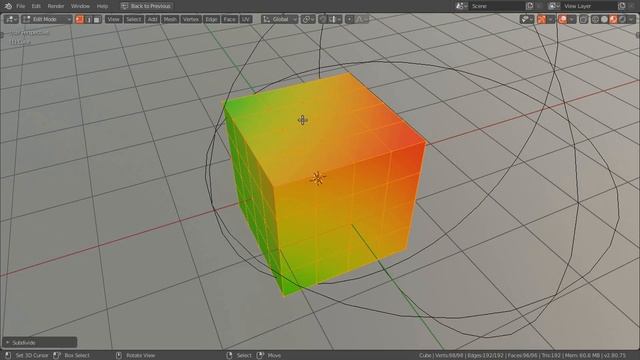Click the 3D cursor on the cube
This screenshot has height=360, width=640.
click(302, 120)
